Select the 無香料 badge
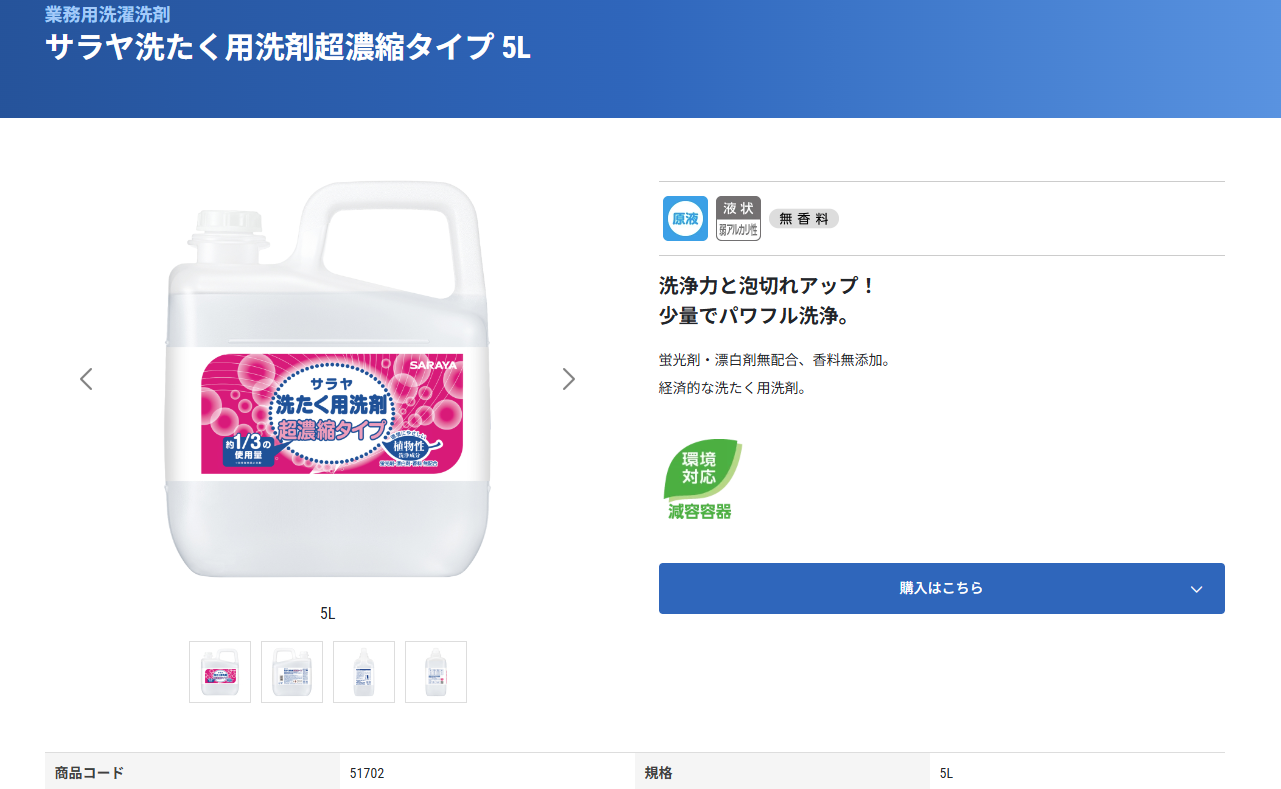 (x=803, y=219)
